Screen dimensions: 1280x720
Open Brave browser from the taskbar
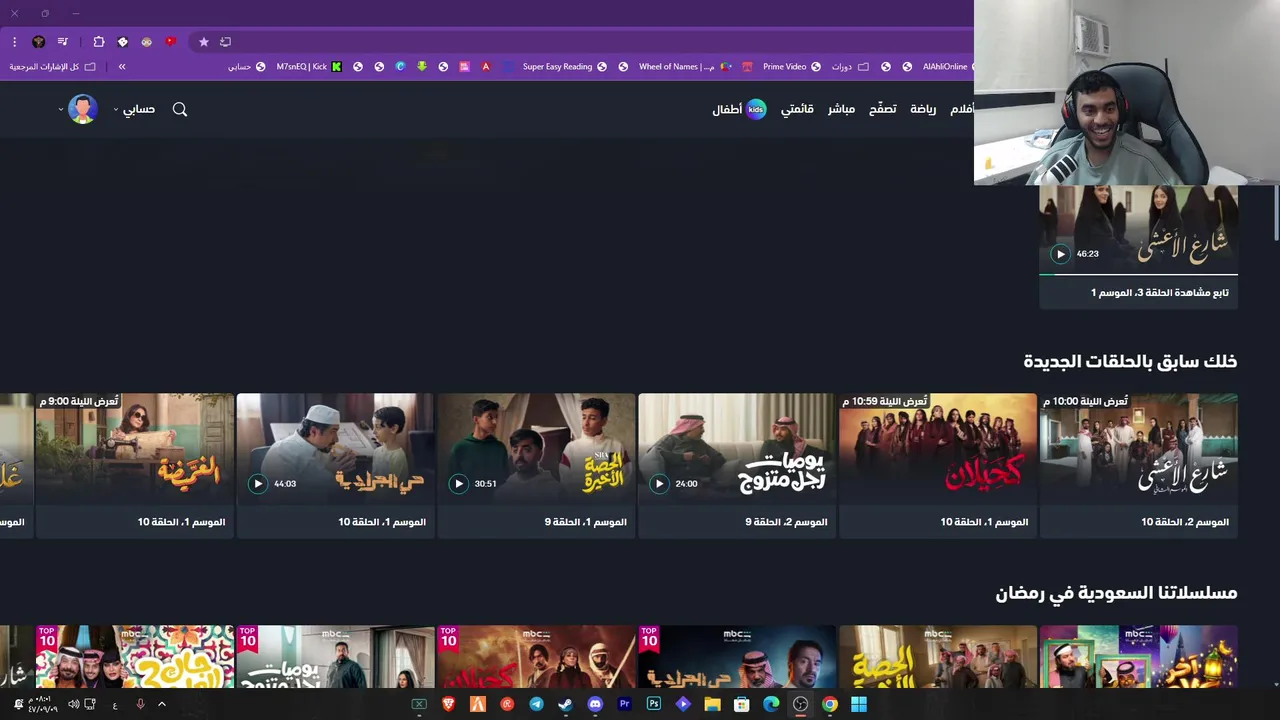[449, 704]
